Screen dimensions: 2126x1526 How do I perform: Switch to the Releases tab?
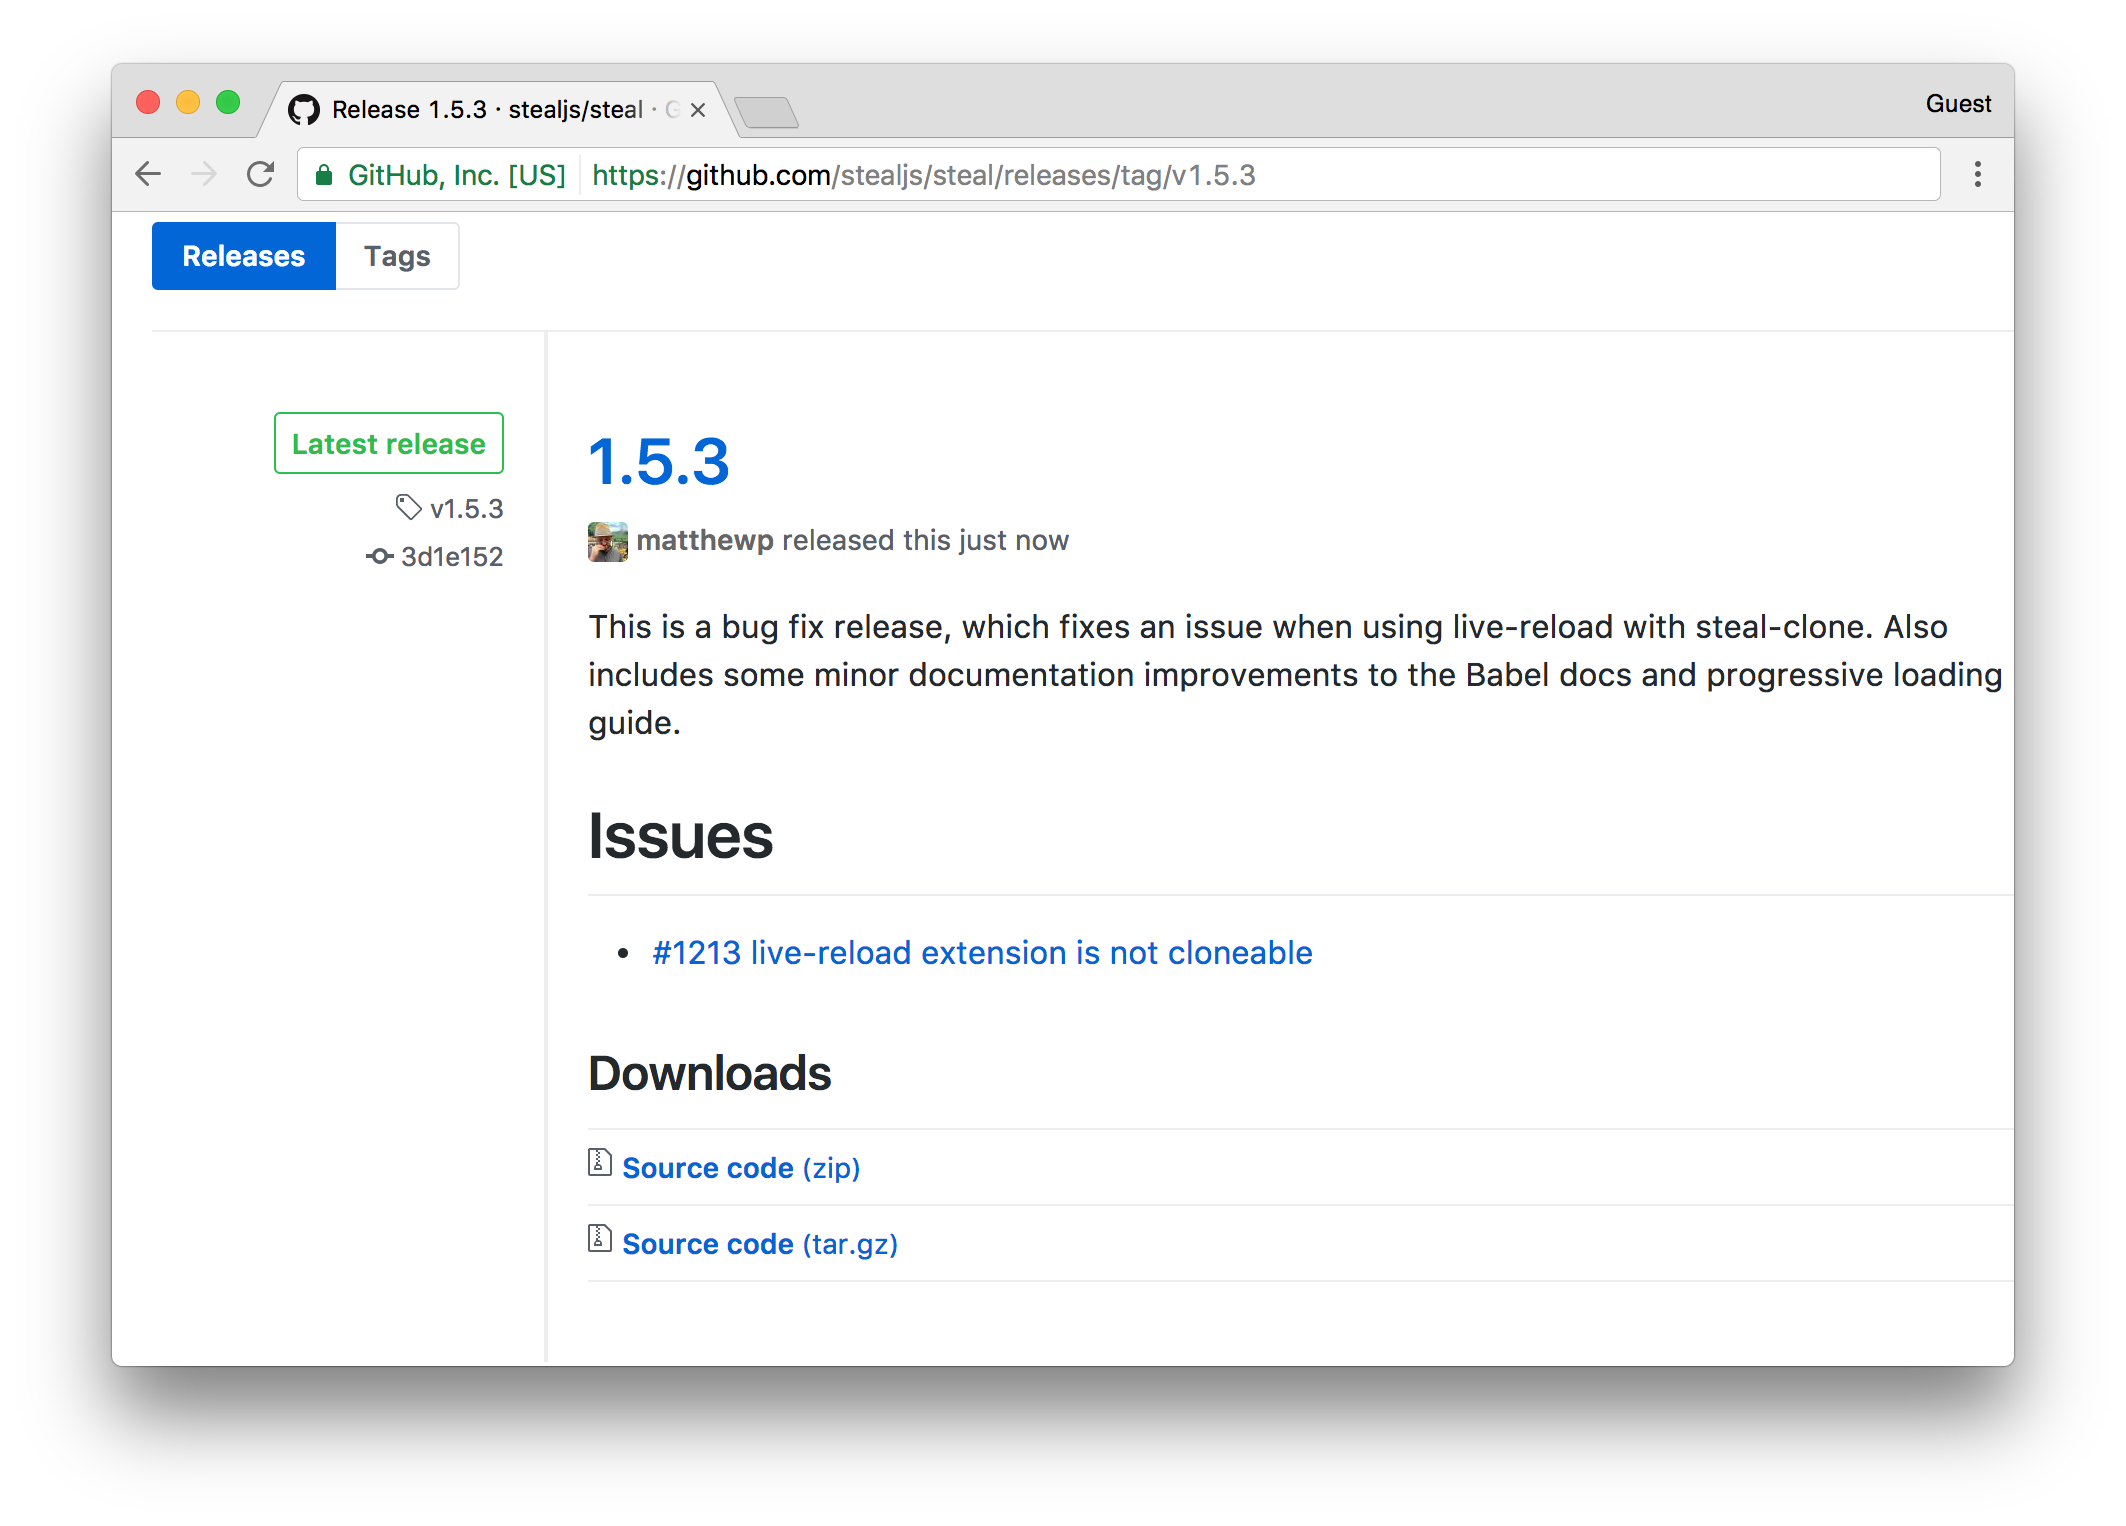[244, 256]
